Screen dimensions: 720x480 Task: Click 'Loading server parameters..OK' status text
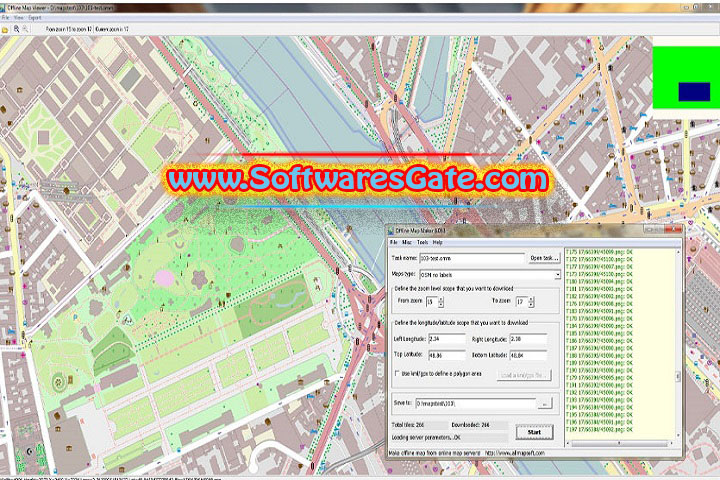[x=426, y=438]
